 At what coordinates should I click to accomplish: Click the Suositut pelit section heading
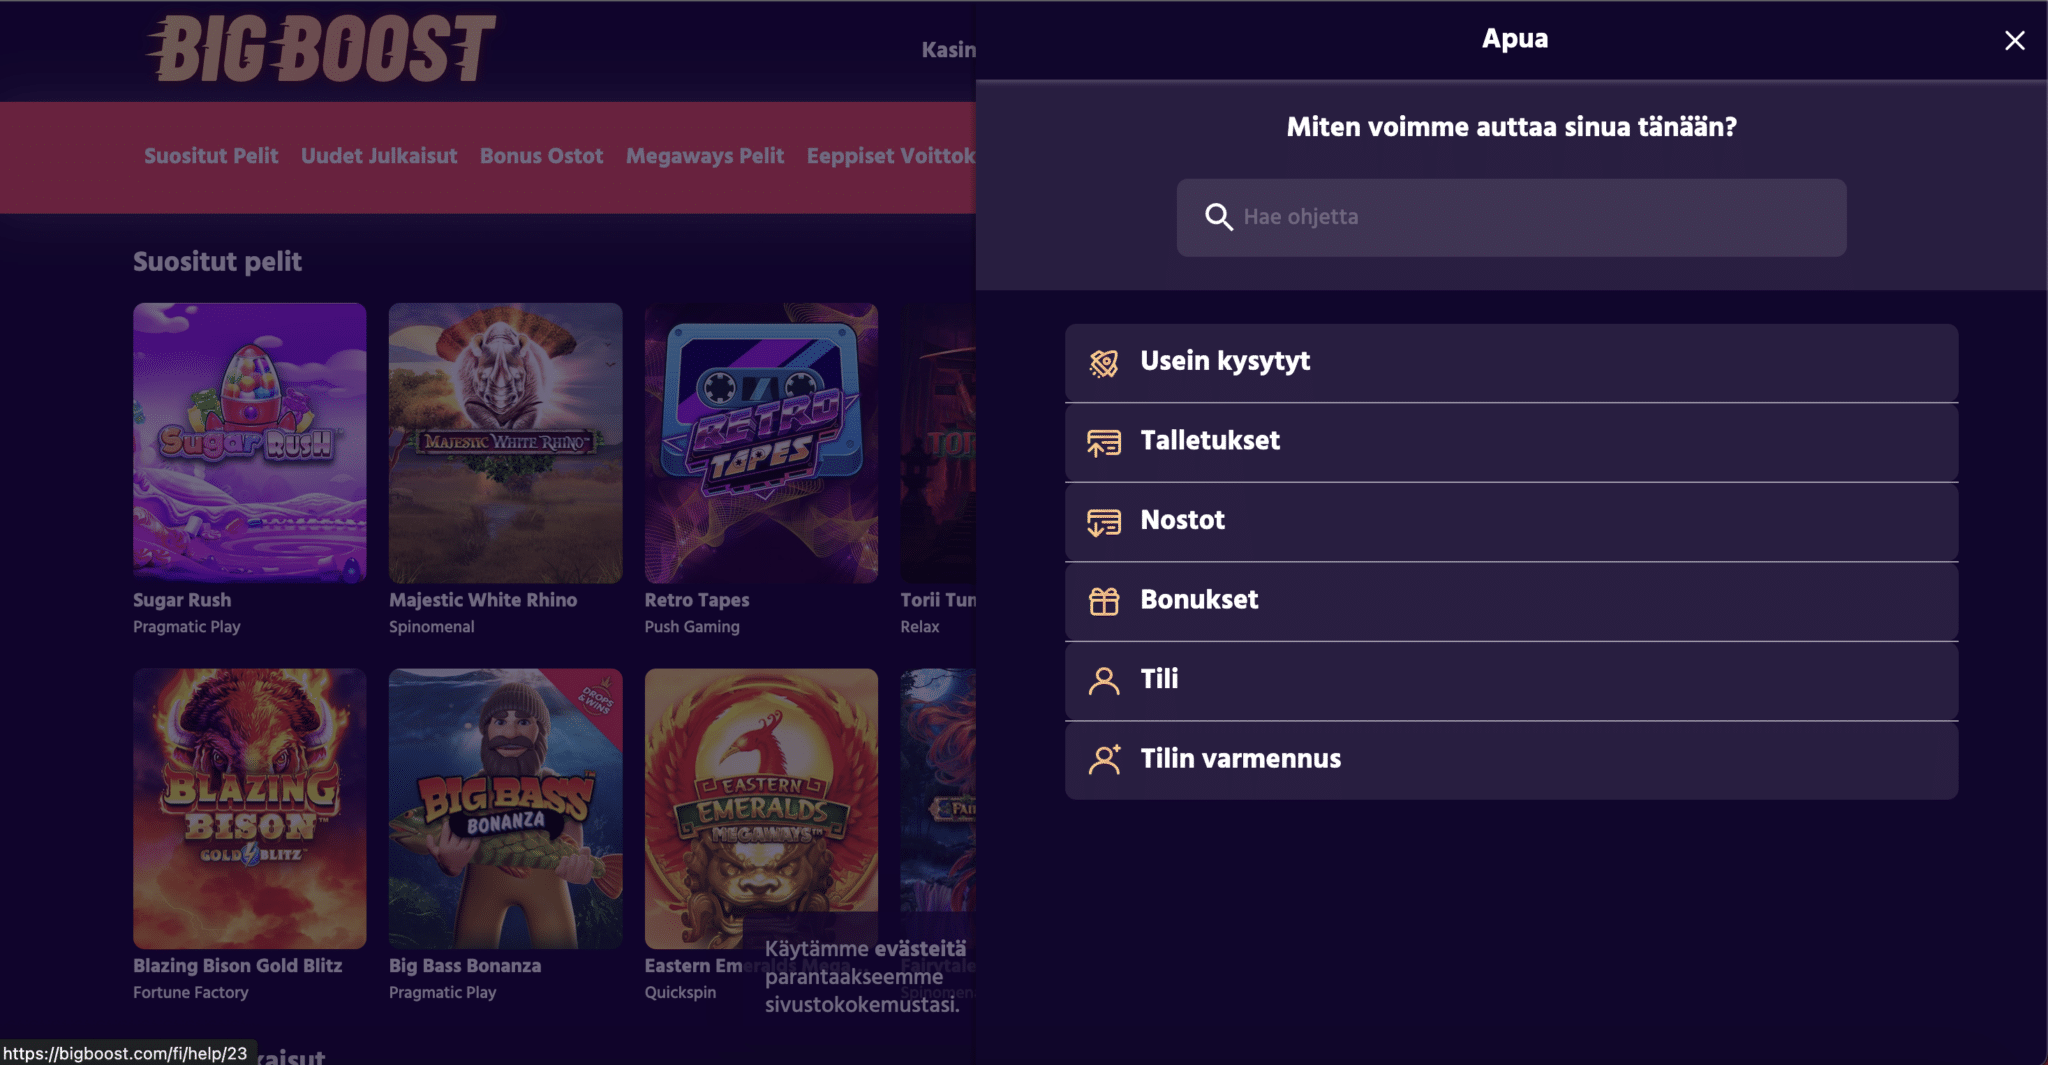(217, 262)
